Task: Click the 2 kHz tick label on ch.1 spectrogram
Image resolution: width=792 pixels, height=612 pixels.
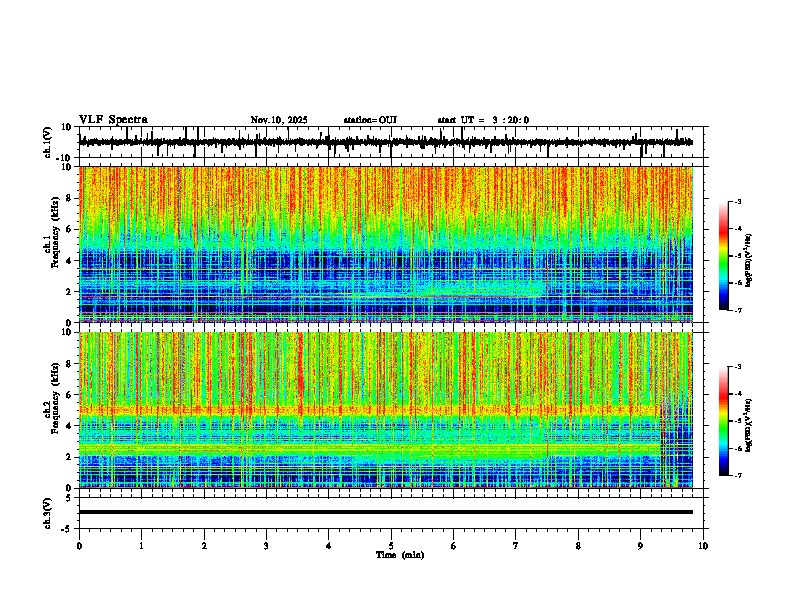Action: coord(69,292)
